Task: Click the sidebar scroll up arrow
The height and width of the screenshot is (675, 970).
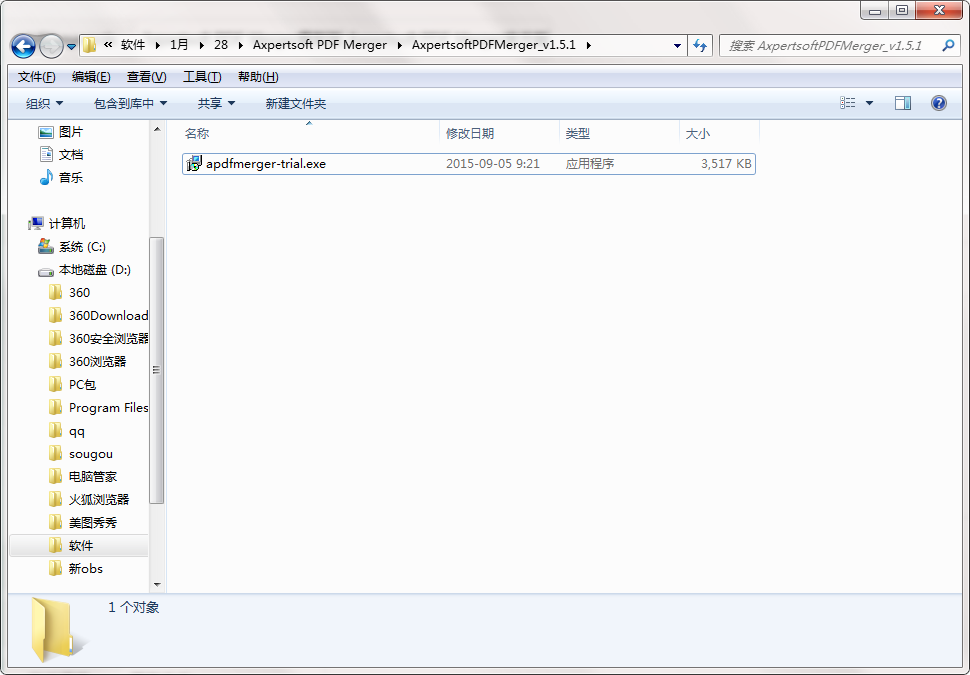Action: pyautogui.click(x=157, y=129)
